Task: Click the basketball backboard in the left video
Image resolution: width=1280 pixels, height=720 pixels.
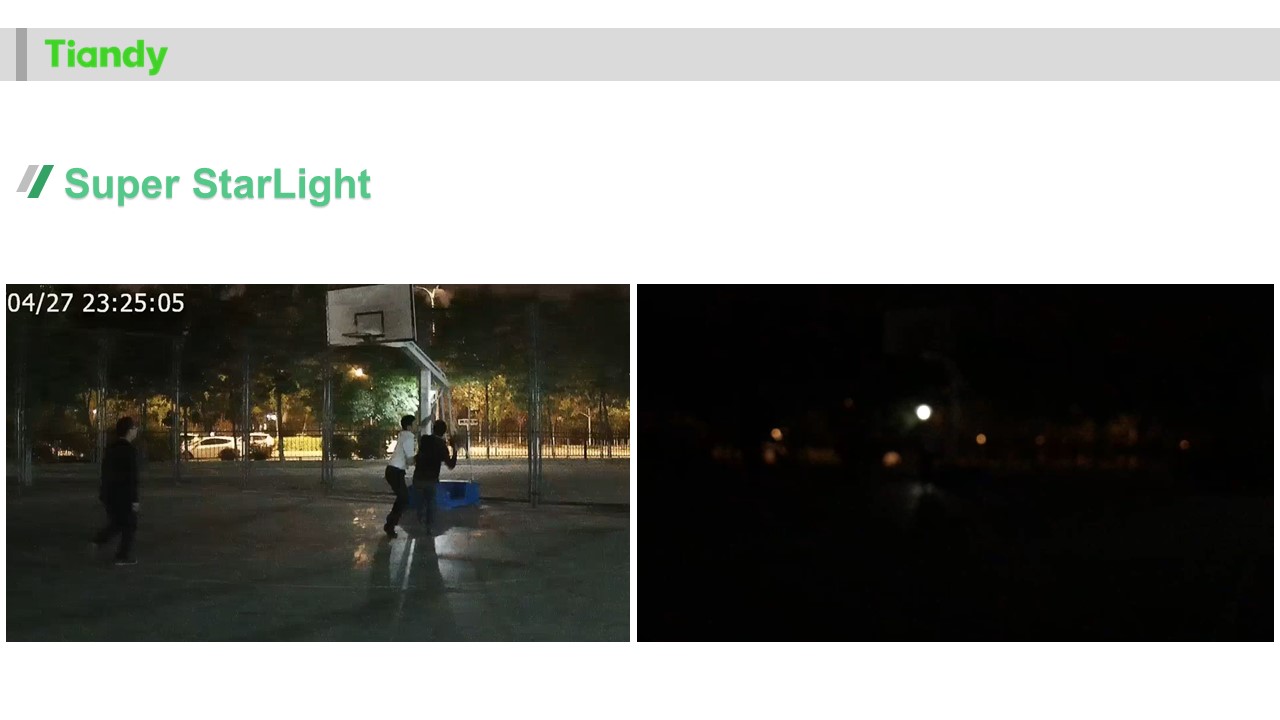Action: tap(371, 315)
